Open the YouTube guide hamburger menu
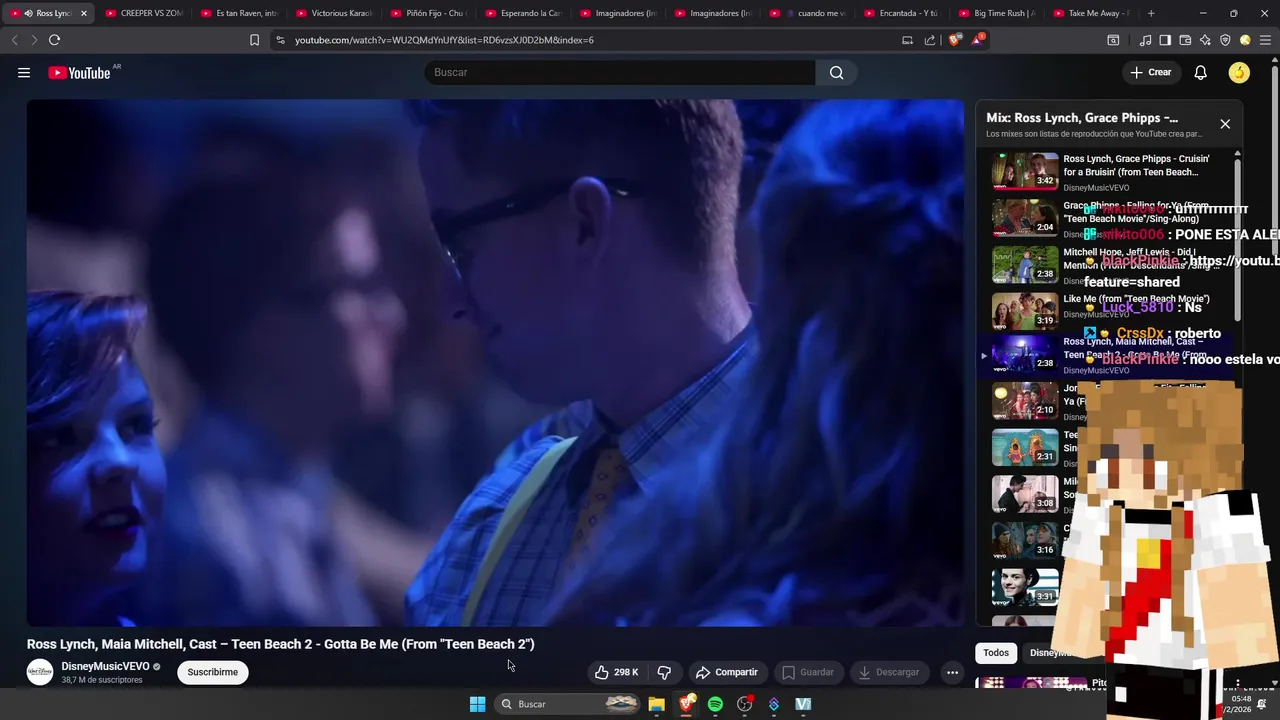 coord(24,72)
